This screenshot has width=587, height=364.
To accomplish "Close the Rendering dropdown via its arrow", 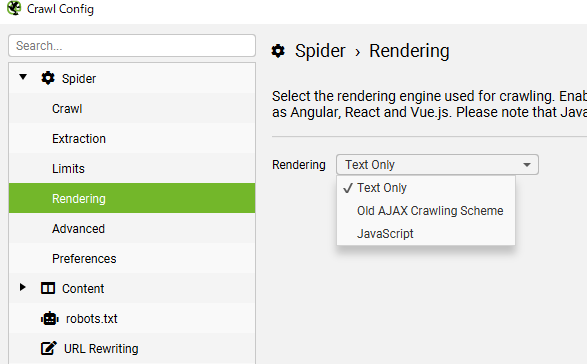I will [527, 165].
